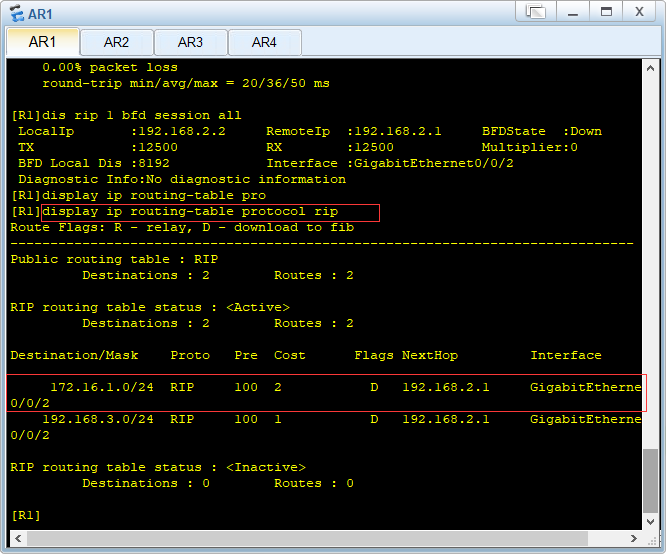Click the 'Route Flags: R - relay' line
Image resolution: width=666 pixels, height=554 pixels.
tap(182, 227)
